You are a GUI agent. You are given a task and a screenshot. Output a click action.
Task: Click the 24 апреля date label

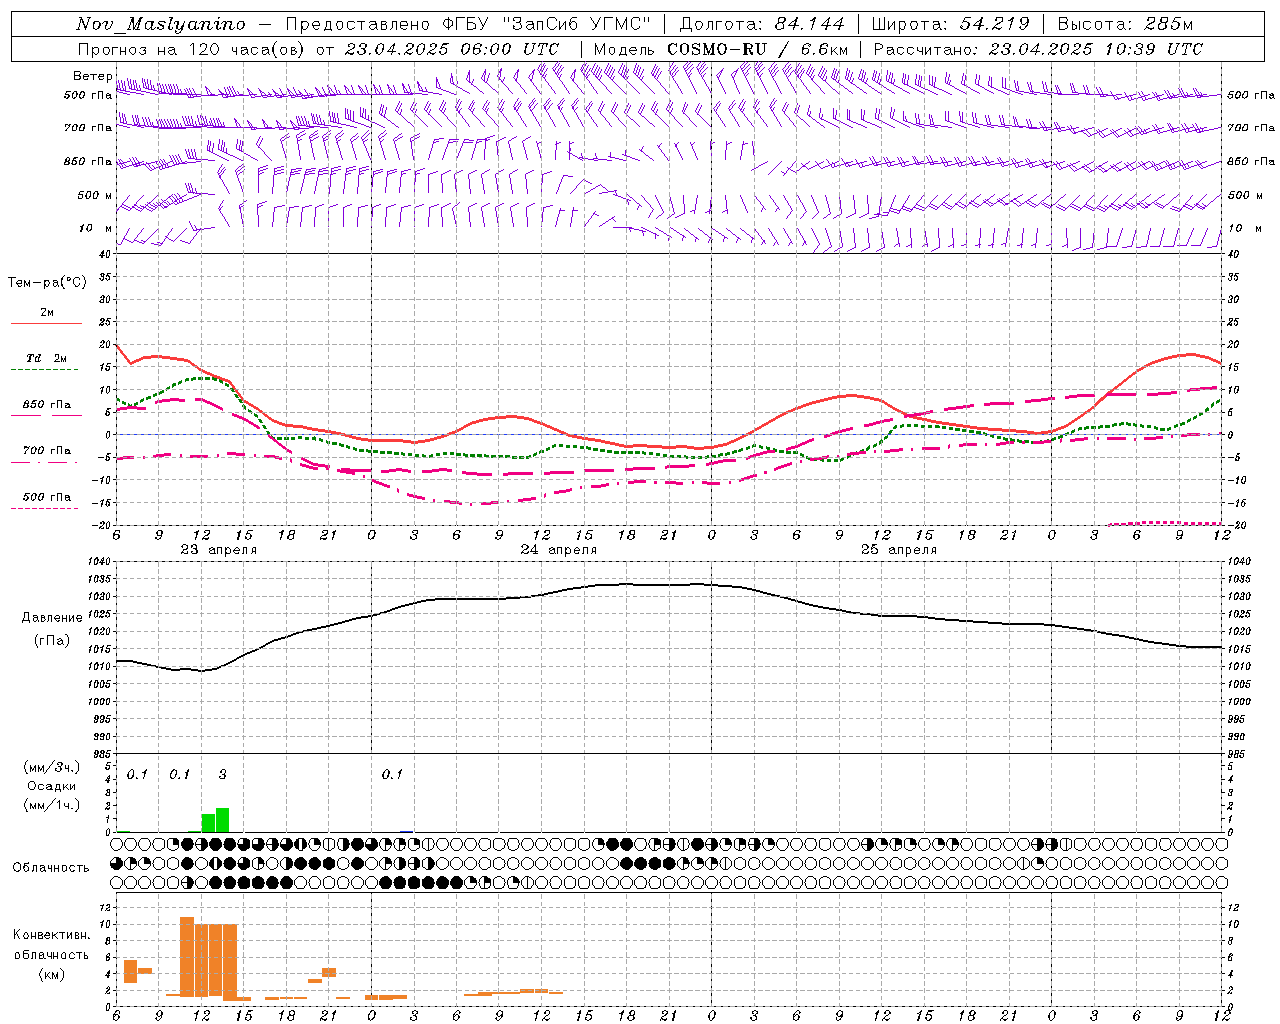(558, 549)
